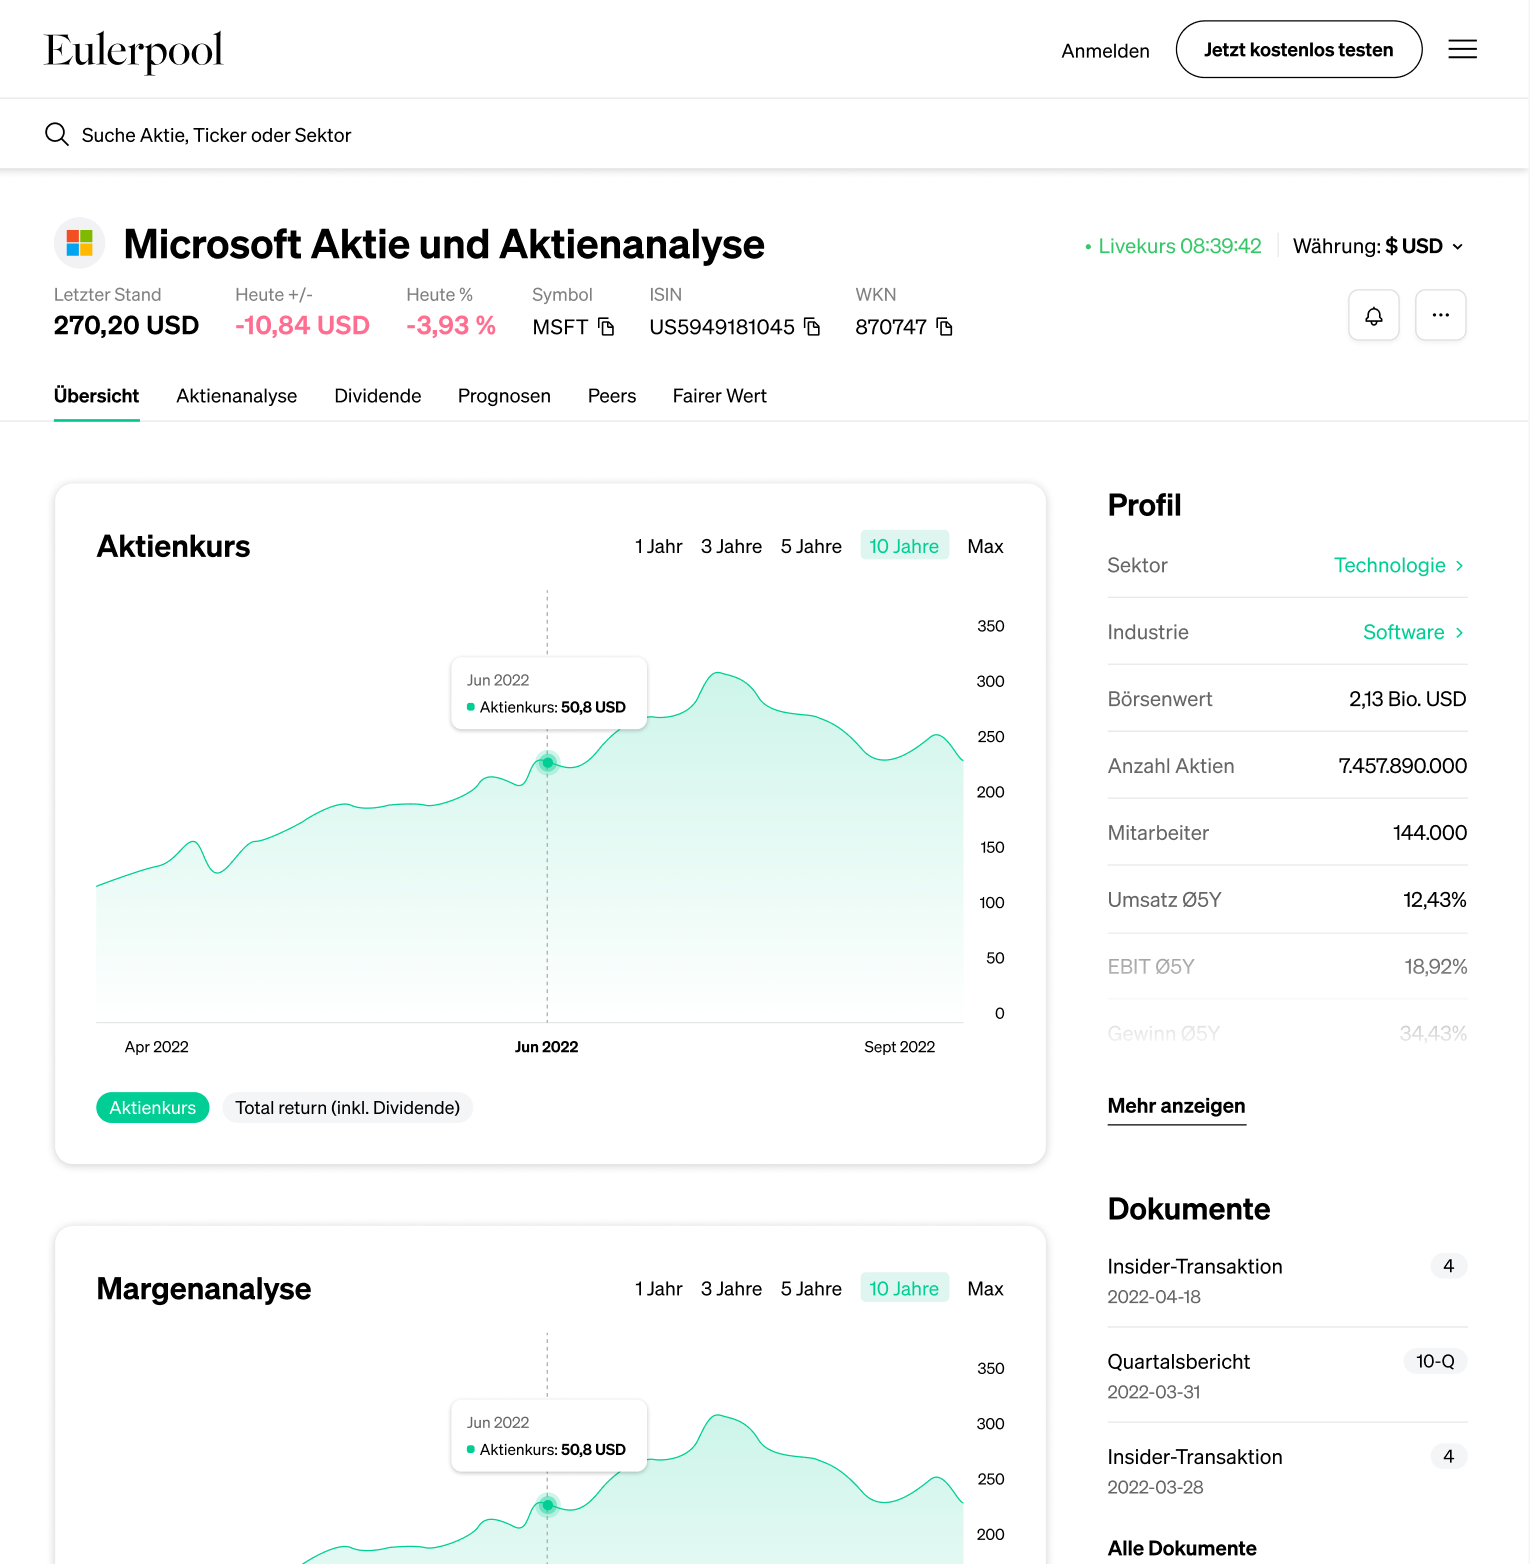Switch to the Aktienanalyse tab

(237, 396)
